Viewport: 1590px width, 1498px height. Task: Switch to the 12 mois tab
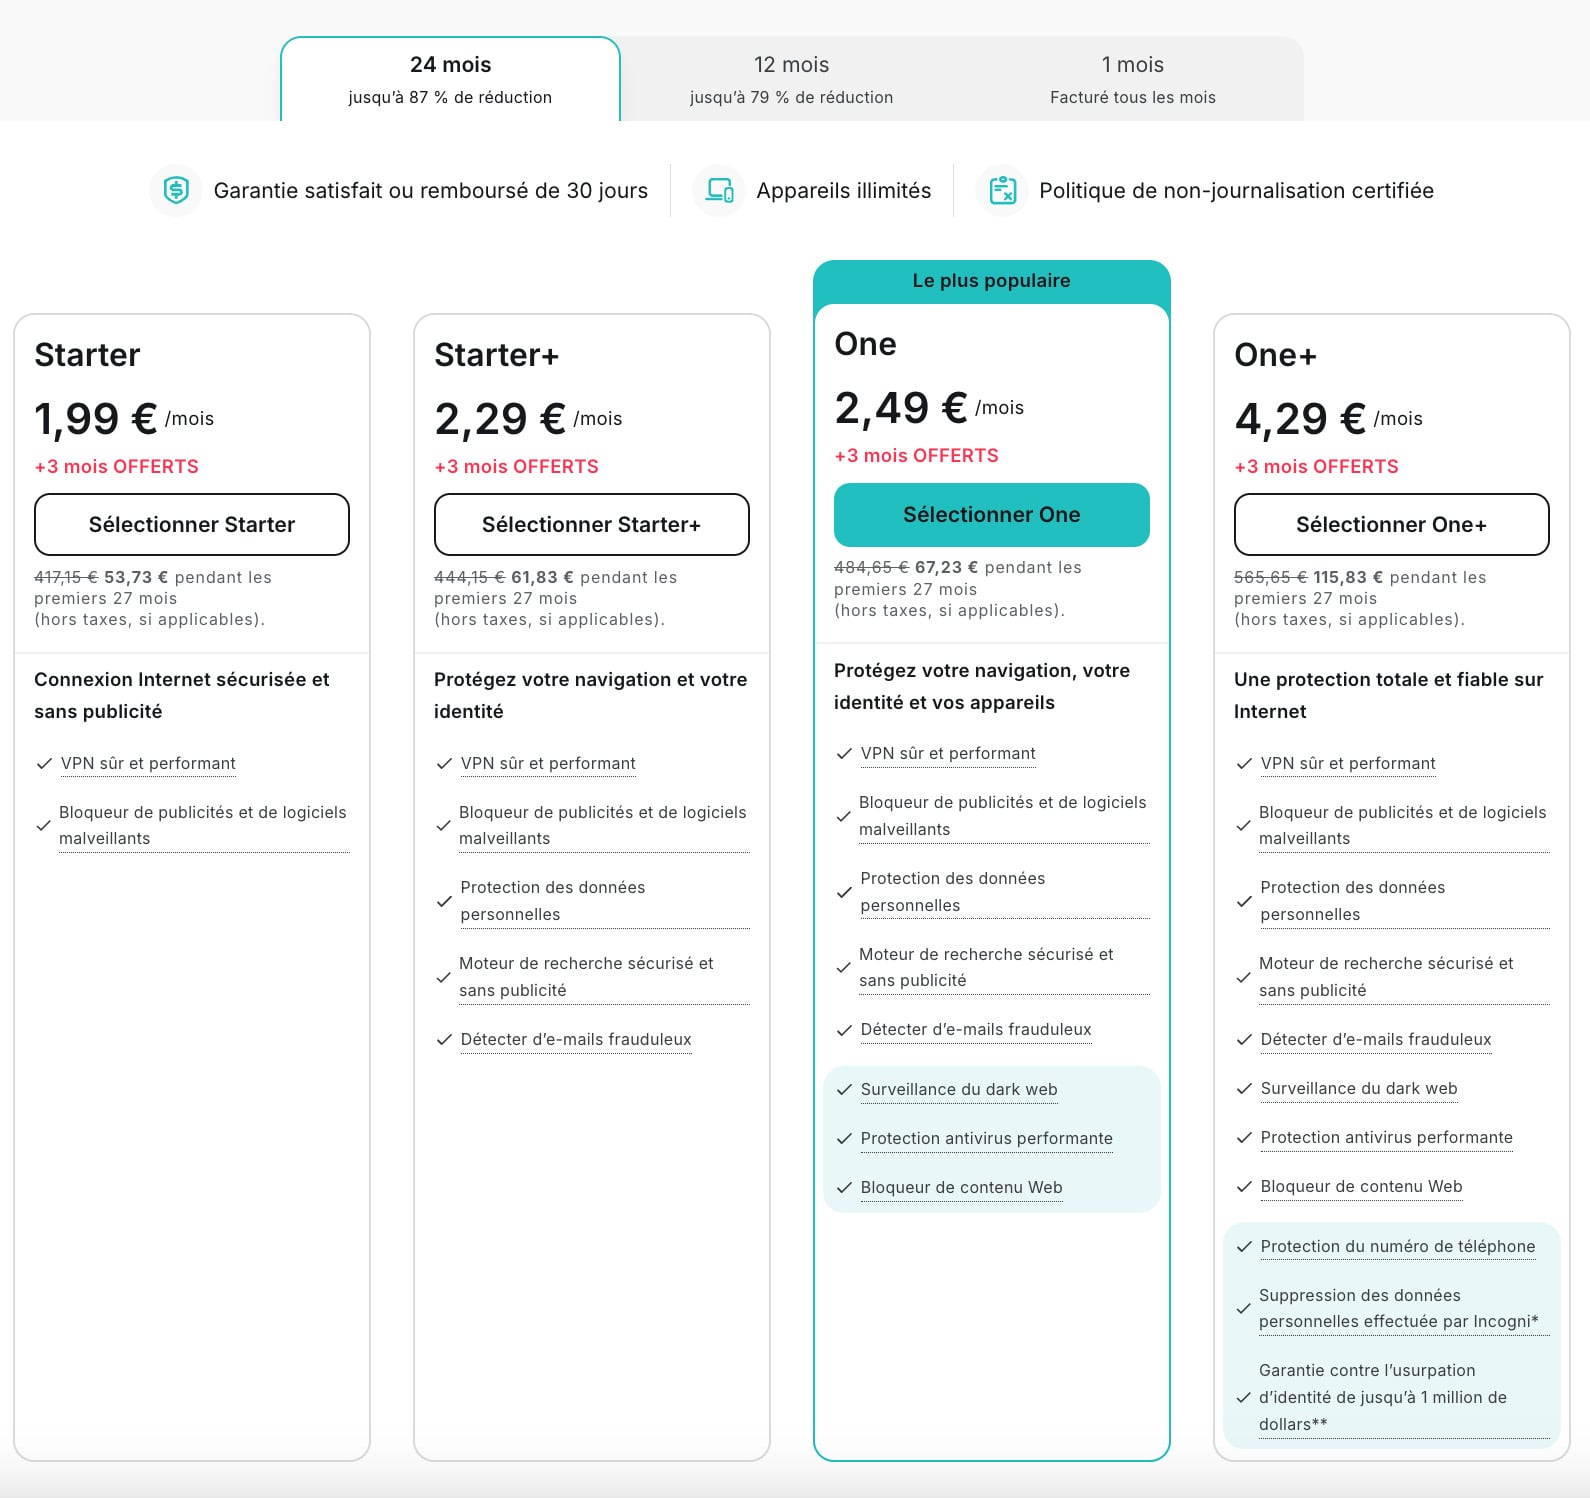pyautogui.click(x=790, y=78)
